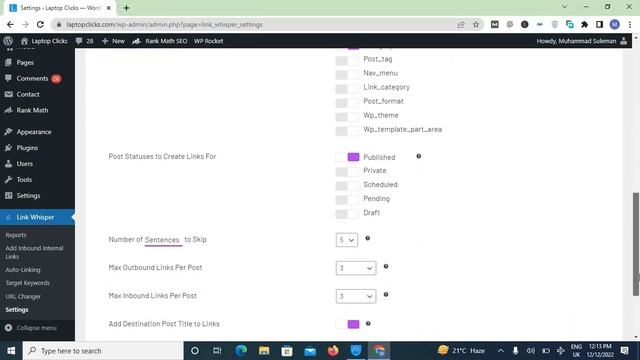Open Link Whisper Reports submenu

tap(16, 235)
